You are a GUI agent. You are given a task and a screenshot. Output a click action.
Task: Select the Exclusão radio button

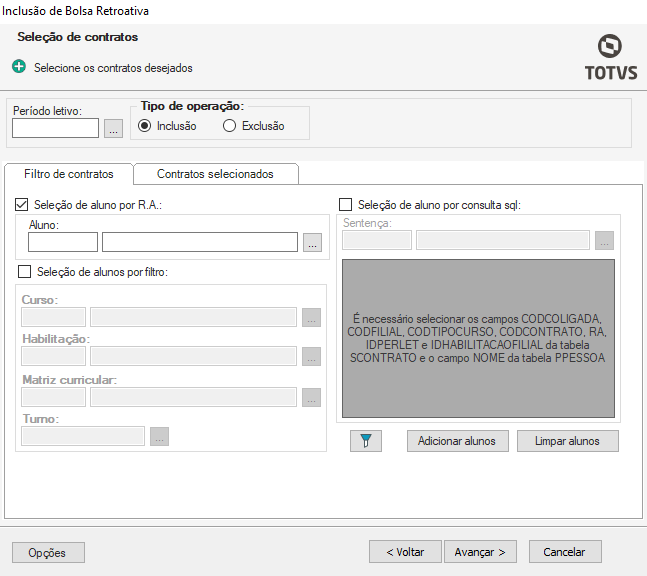(230, 126)
